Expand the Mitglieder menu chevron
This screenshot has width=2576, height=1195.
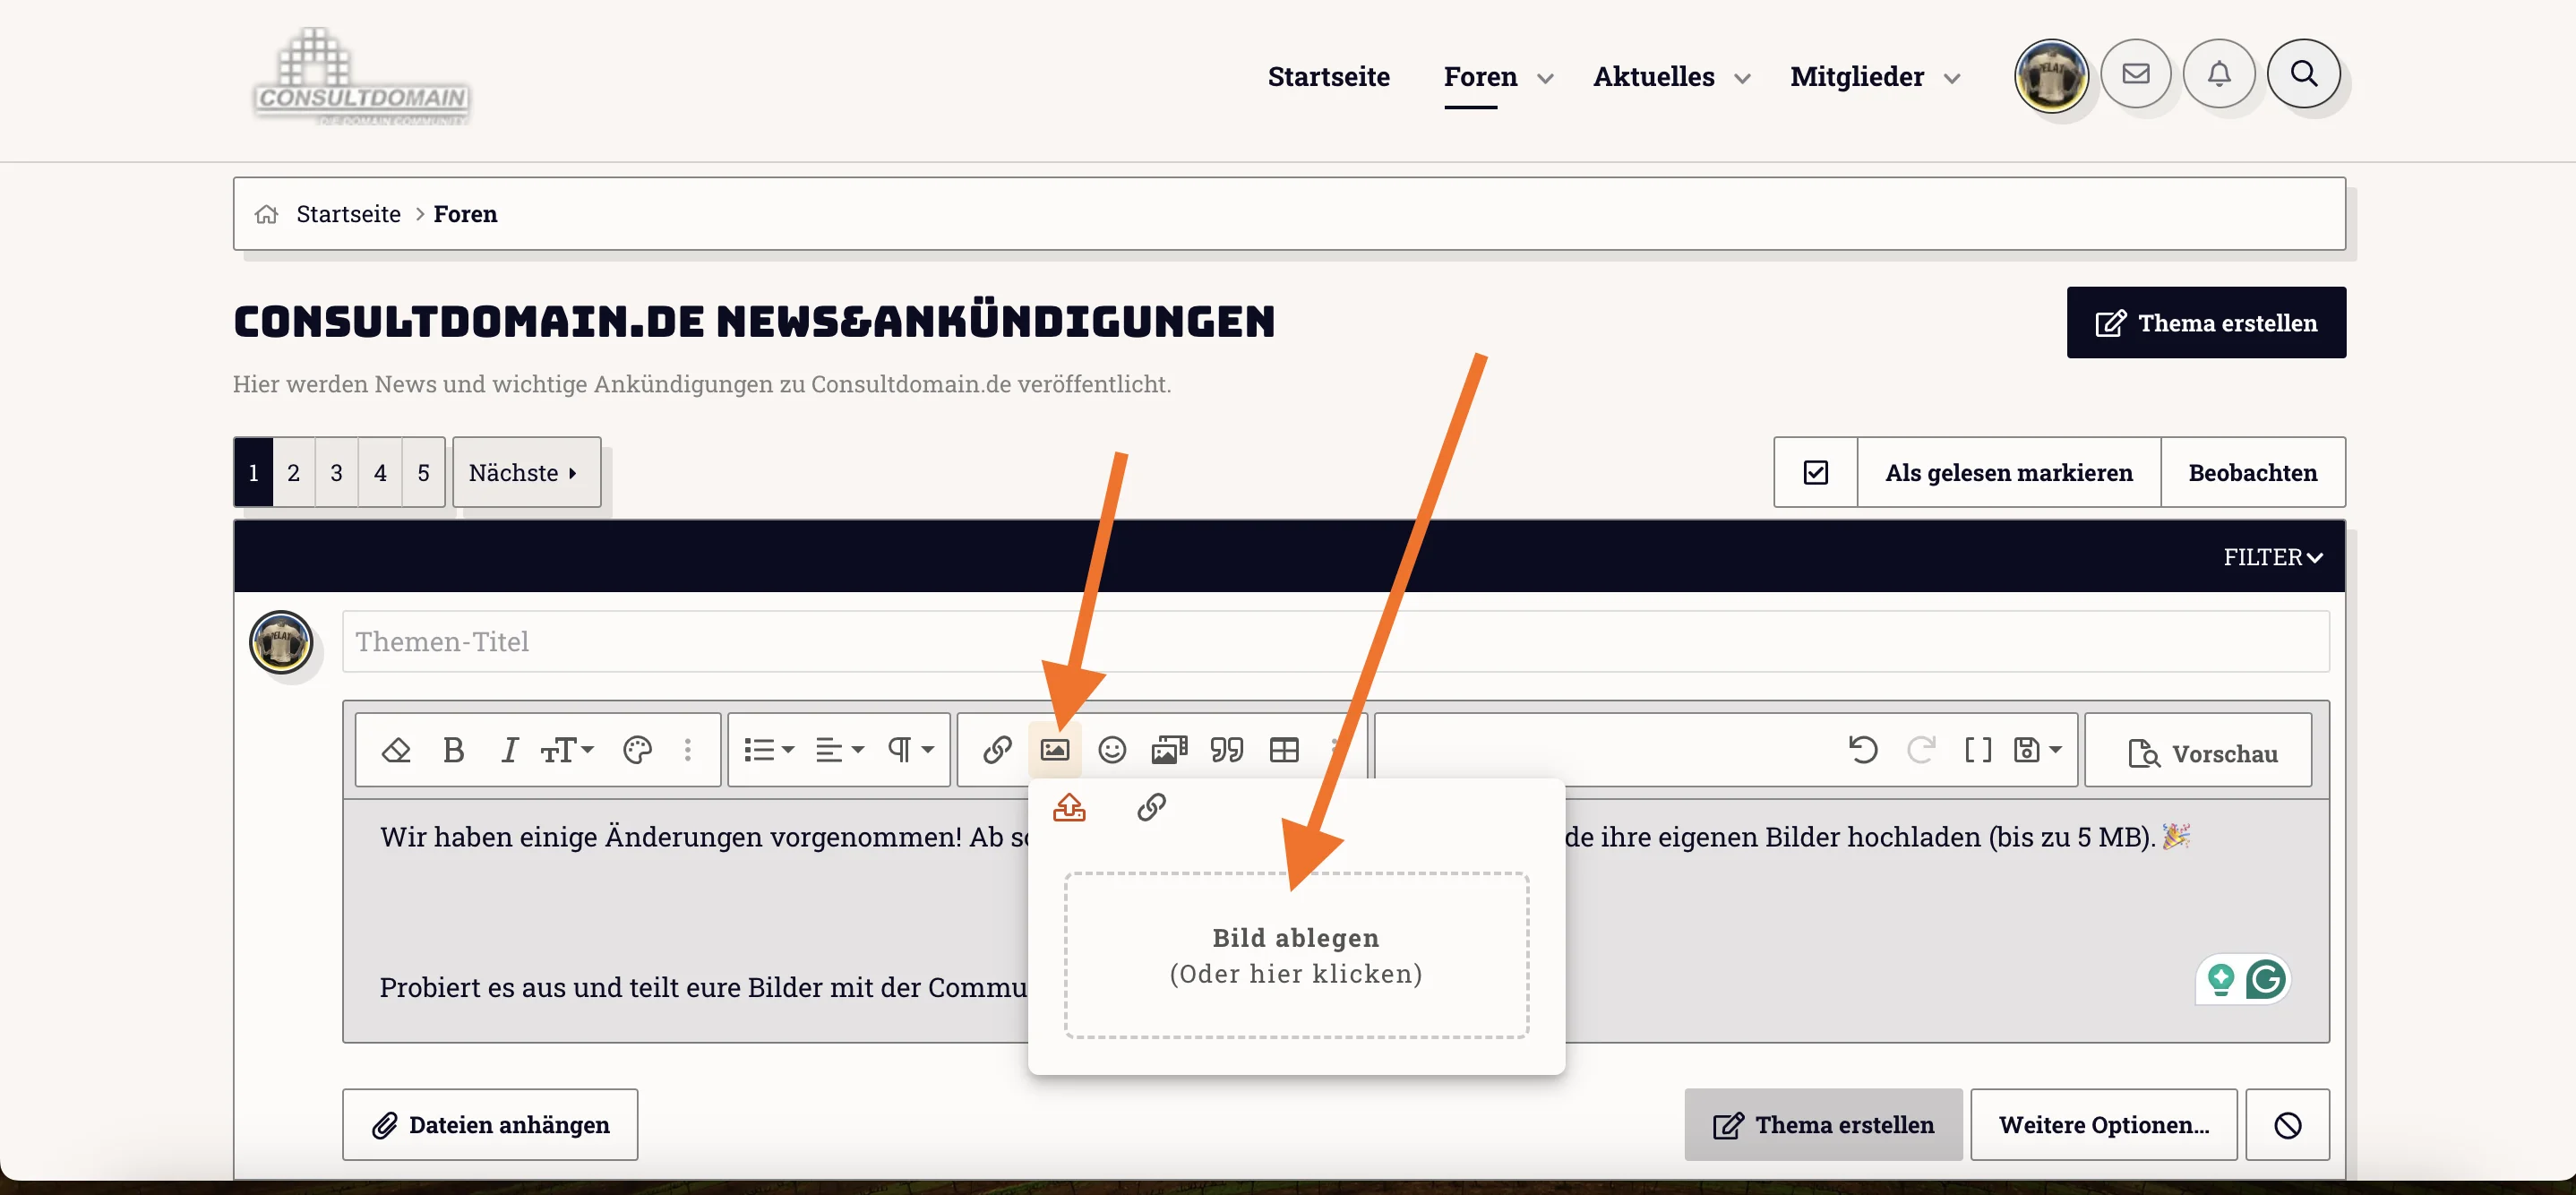point(1951,79)
